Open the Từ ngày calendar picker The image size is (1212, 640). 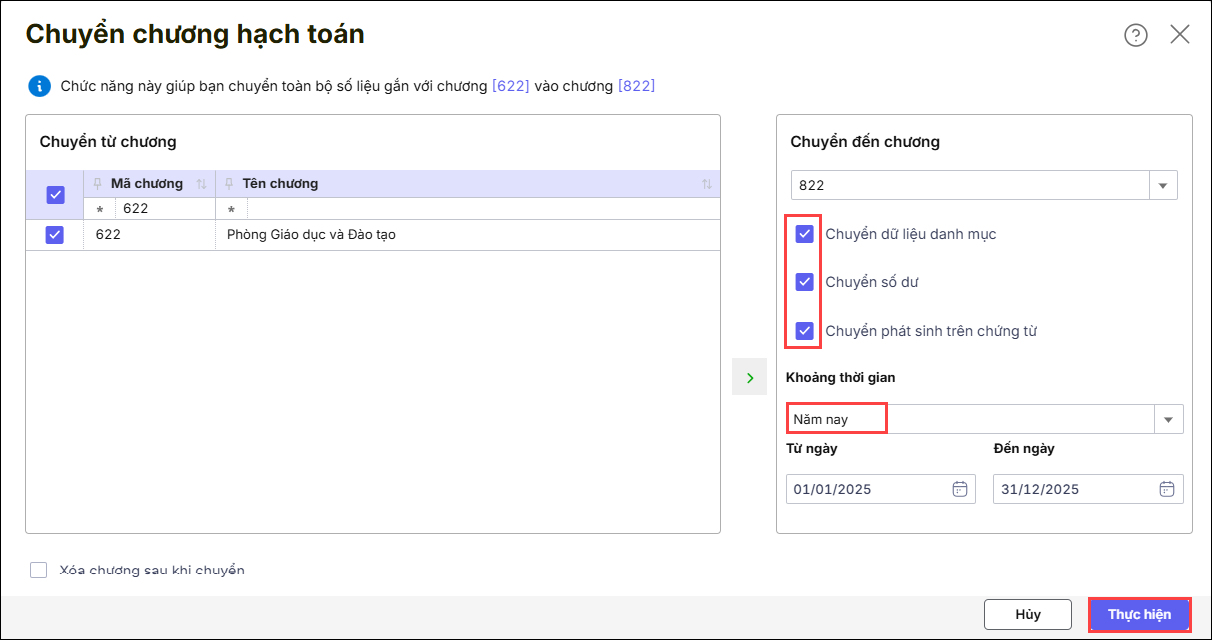pos(959,489)
